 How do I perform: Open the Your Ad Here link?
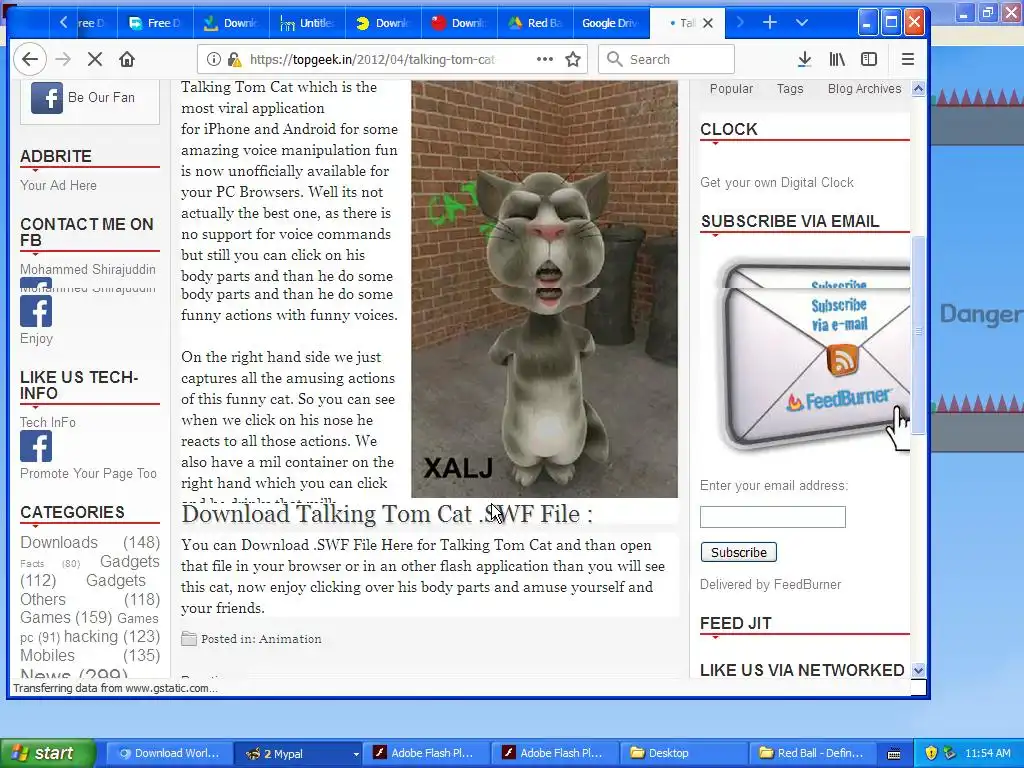[58, 185]
